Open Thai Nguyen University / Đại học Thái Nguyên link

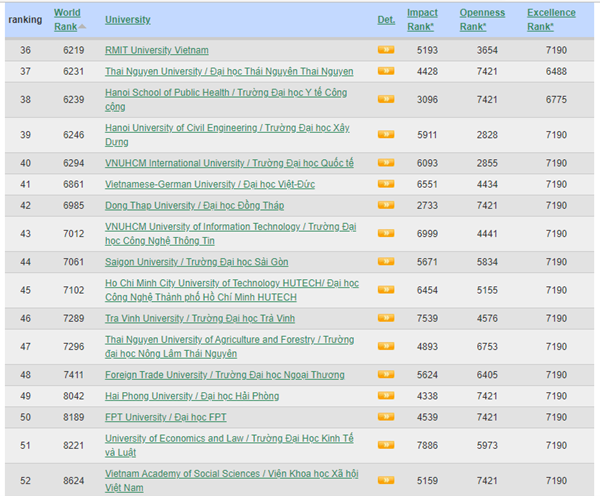[x=229, y=71]
